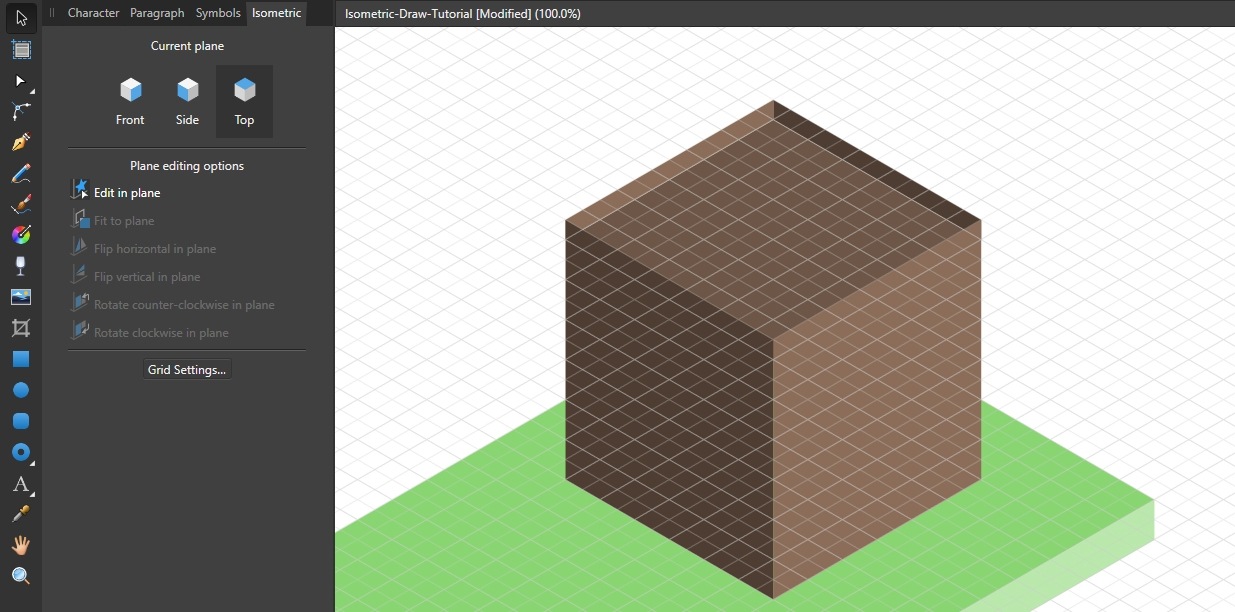Pick the Pen tool
The image size is (1235, 612).
[19, 142]
